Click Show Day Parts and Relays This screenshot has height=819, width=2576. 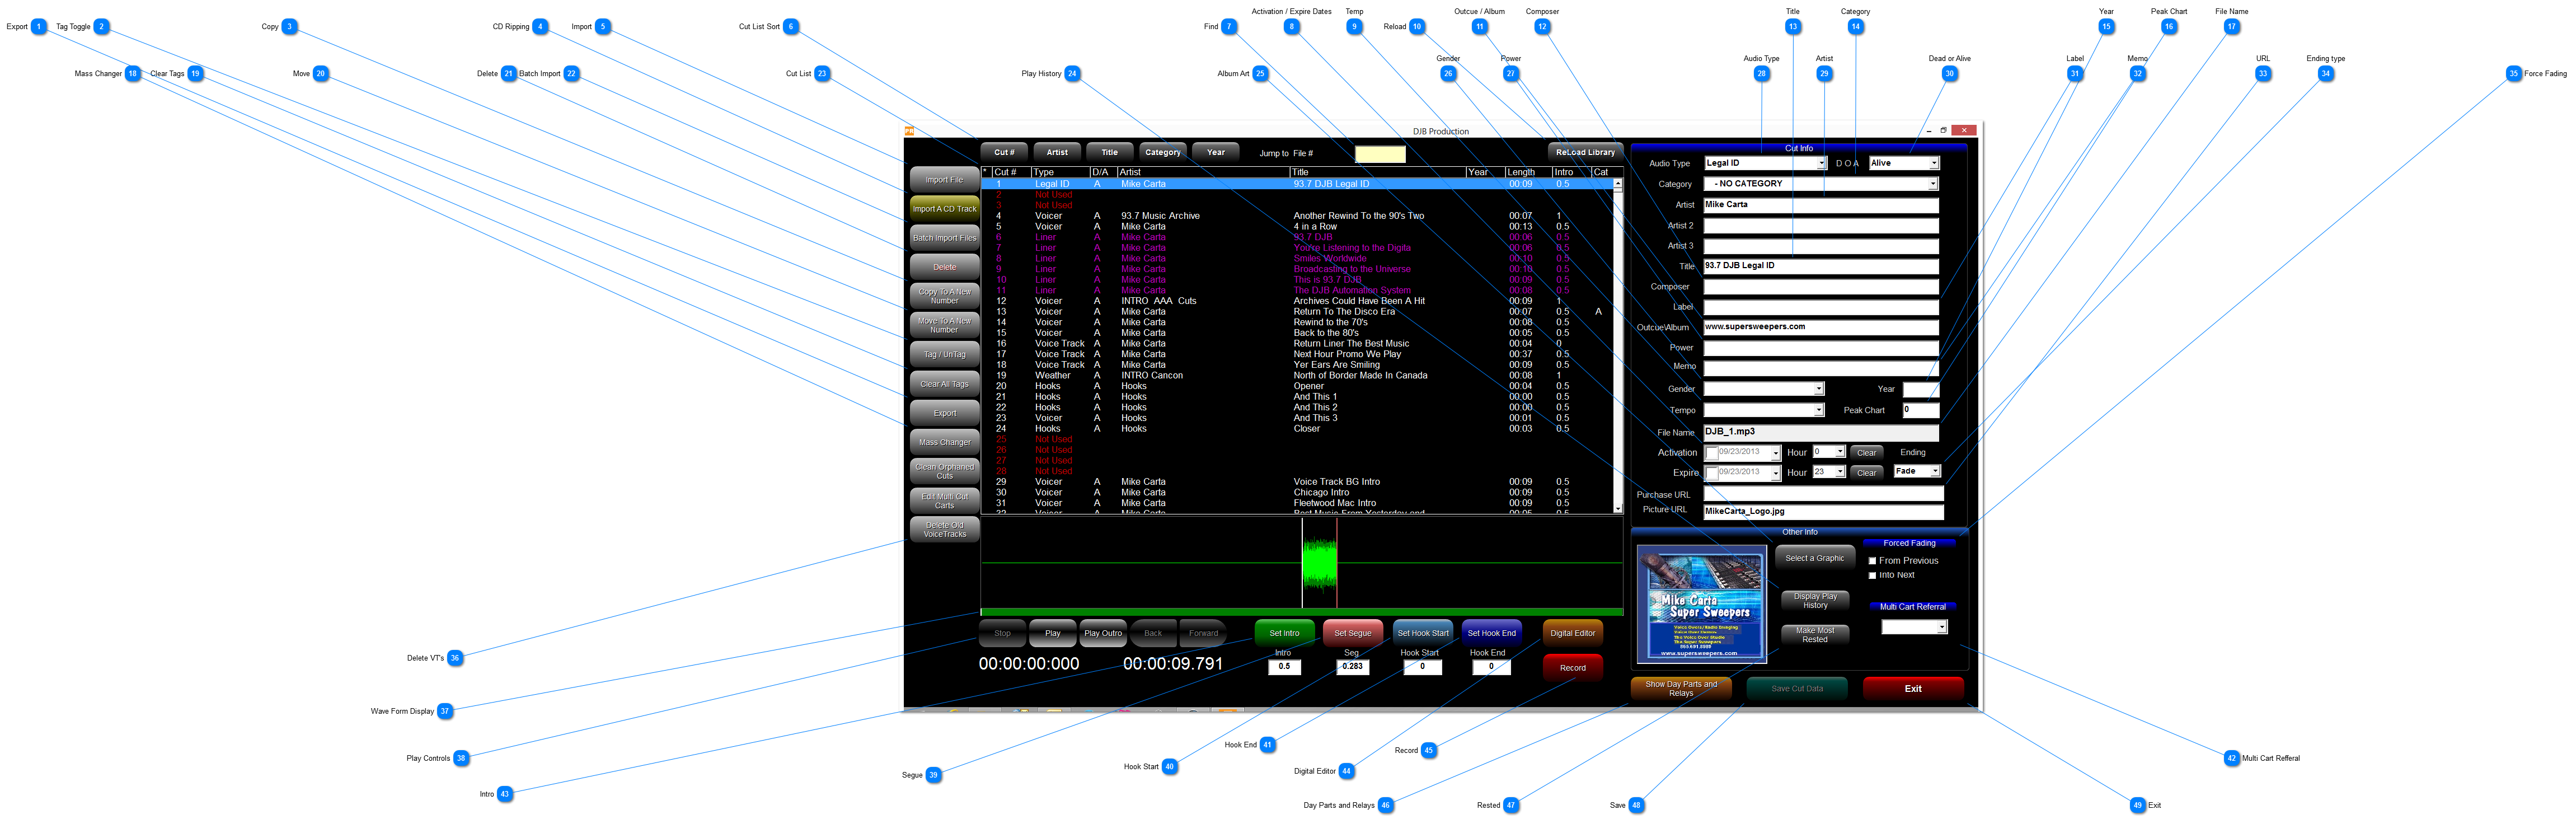1681,688
